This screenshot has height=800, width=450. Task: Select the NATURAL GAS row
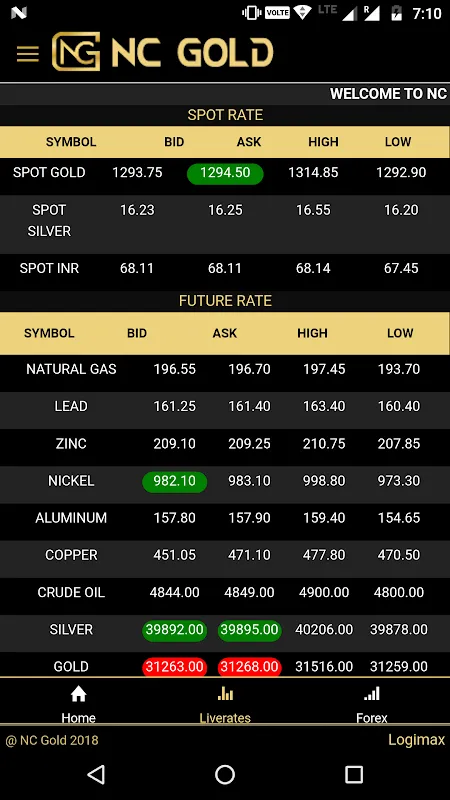click(x=225, y=369)
